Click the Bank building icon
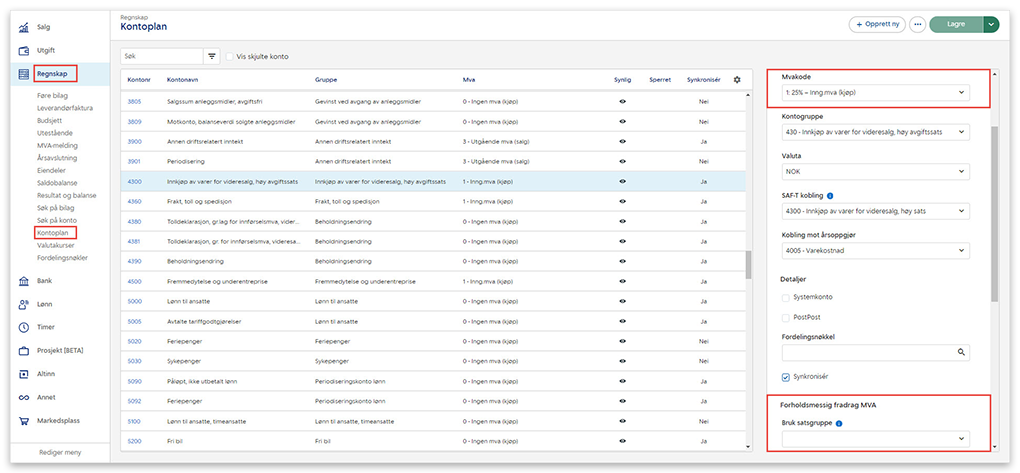 23,281
